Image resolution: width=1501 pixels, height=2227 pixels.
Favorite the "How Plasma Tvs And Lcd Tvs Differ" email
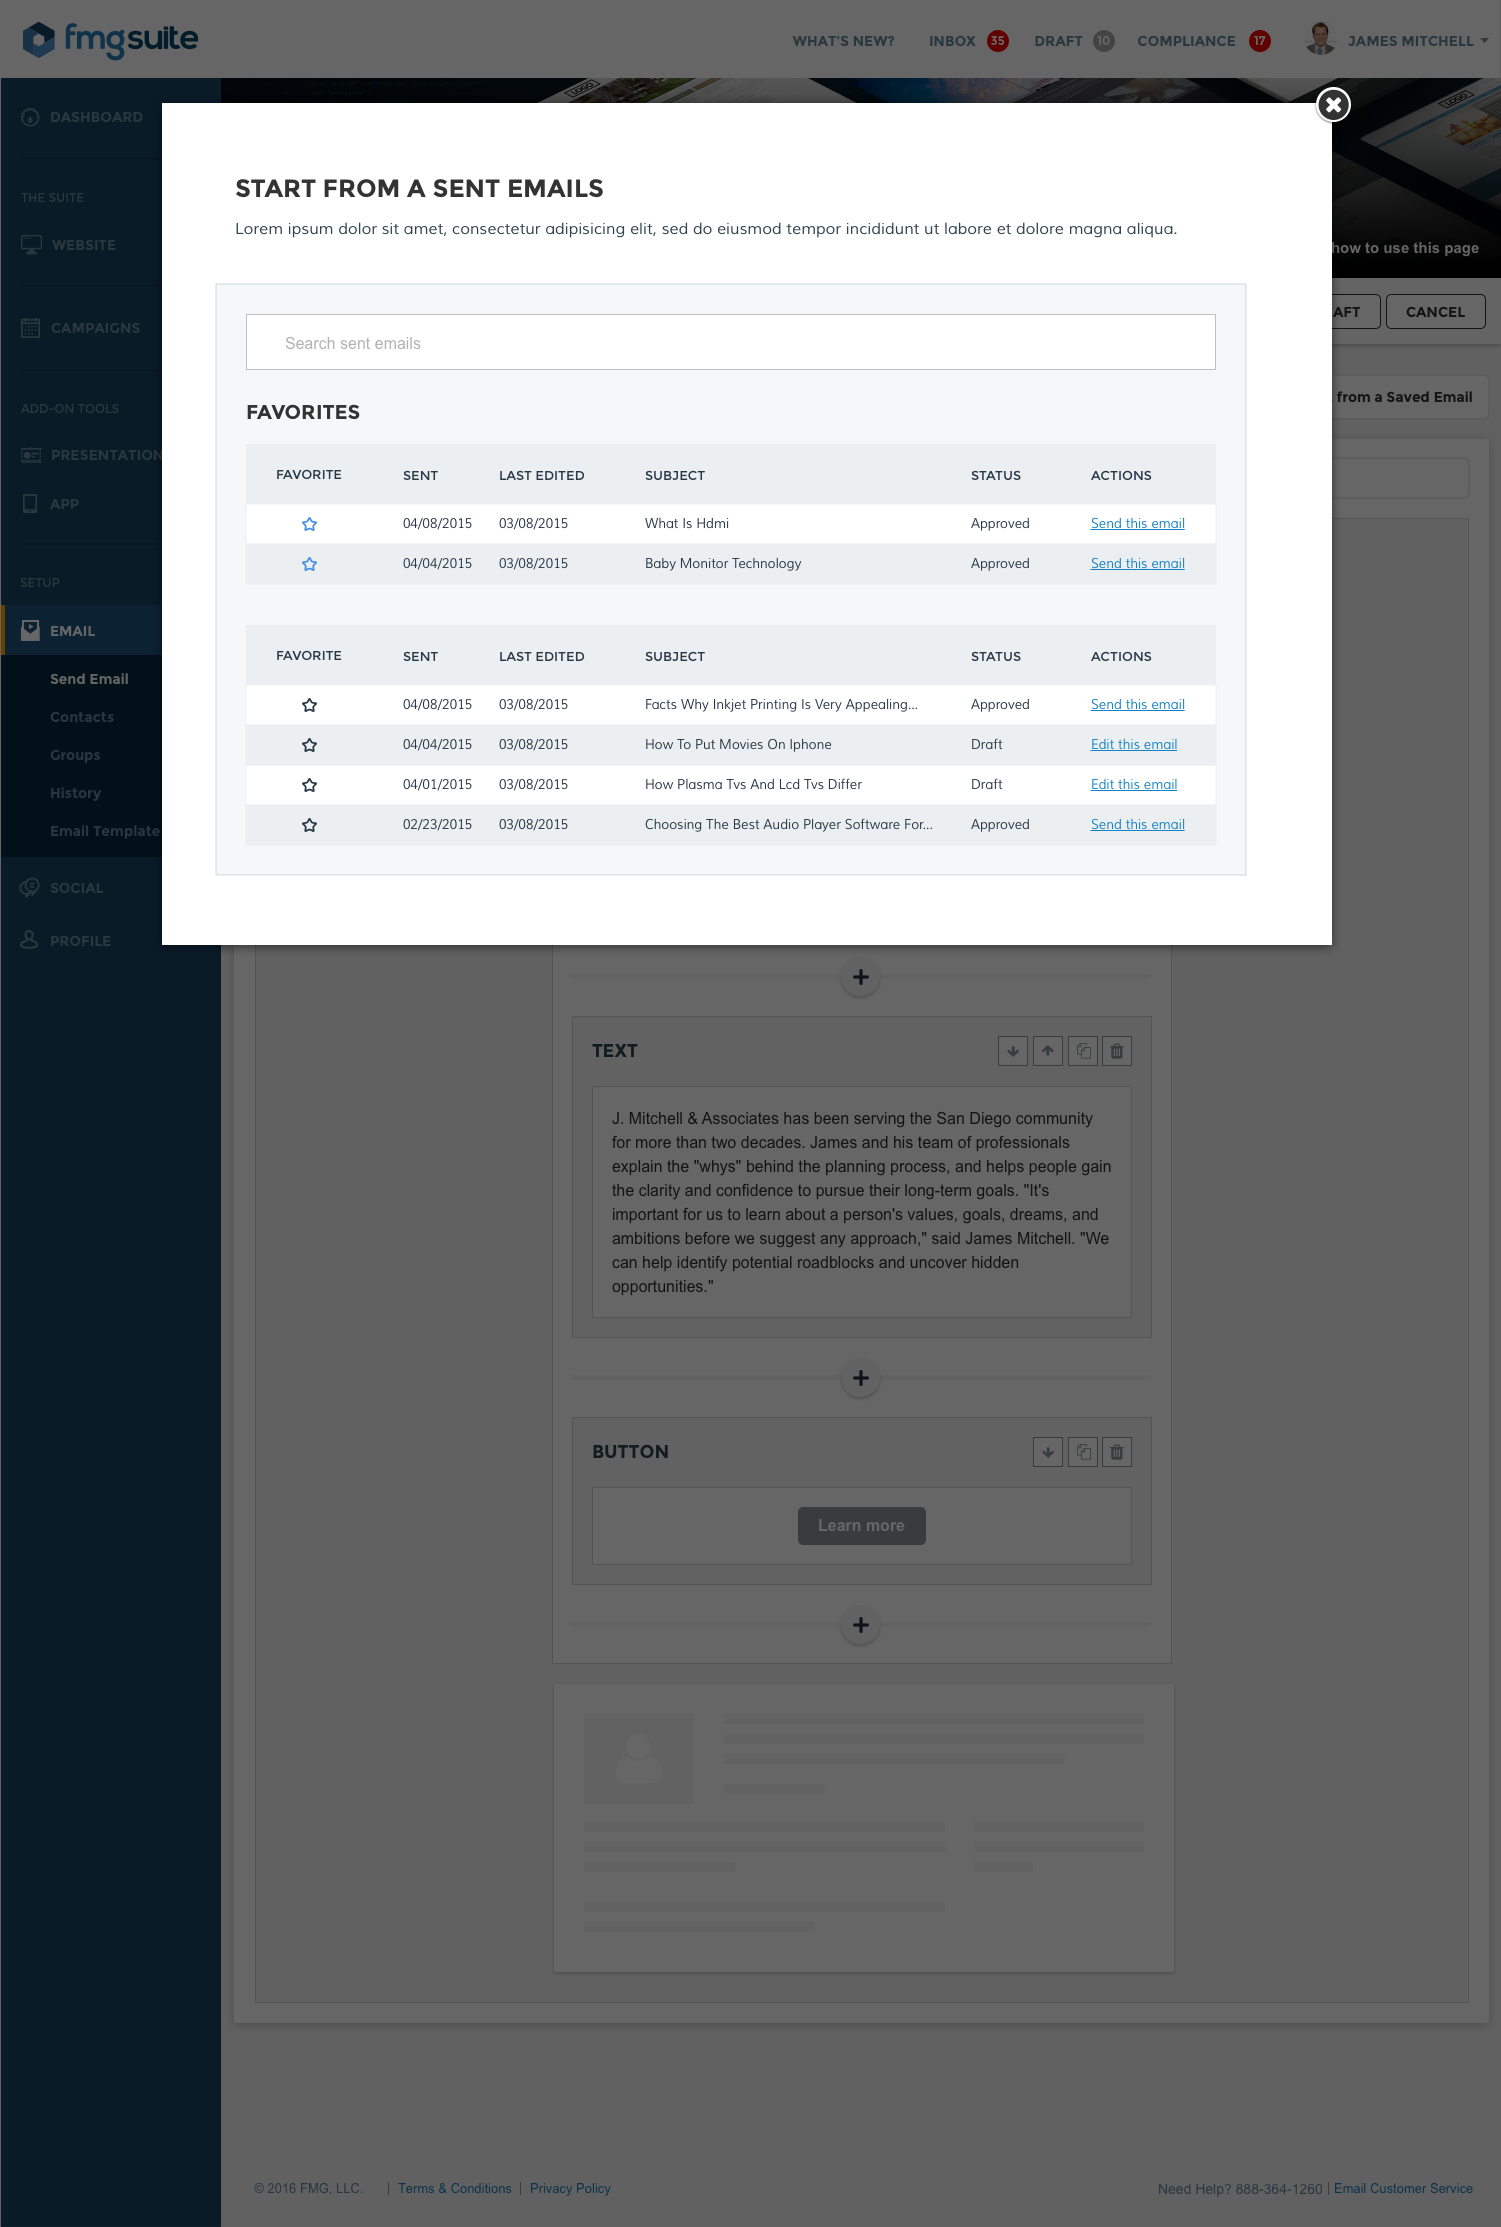309,785
